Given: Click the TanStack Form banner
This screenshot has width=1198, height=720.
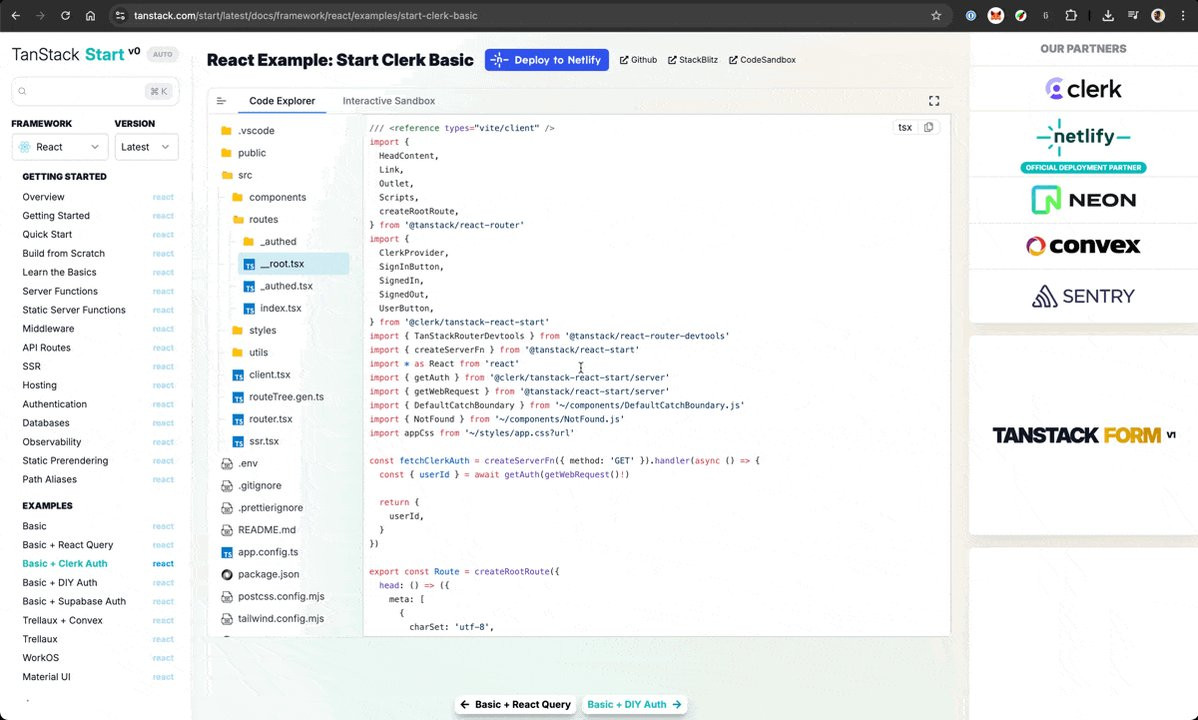Looking at the screenshot, I should [1083, 435].
